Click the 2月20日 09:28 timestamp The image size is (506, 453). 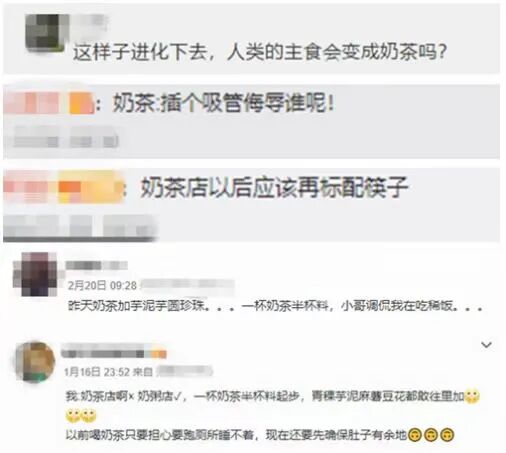point(102,286)
